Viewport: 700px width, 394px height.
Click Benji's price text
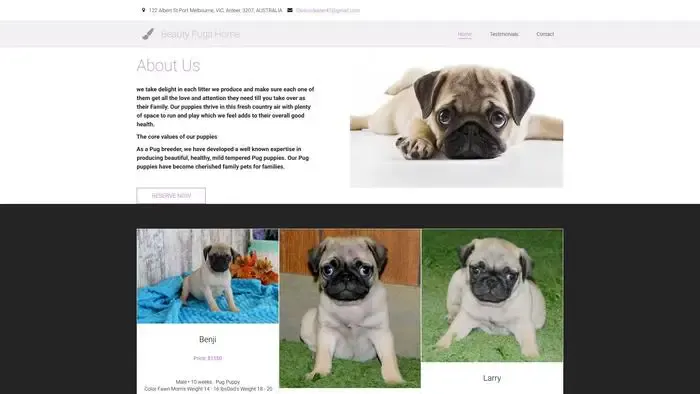[x=208, y=358]
